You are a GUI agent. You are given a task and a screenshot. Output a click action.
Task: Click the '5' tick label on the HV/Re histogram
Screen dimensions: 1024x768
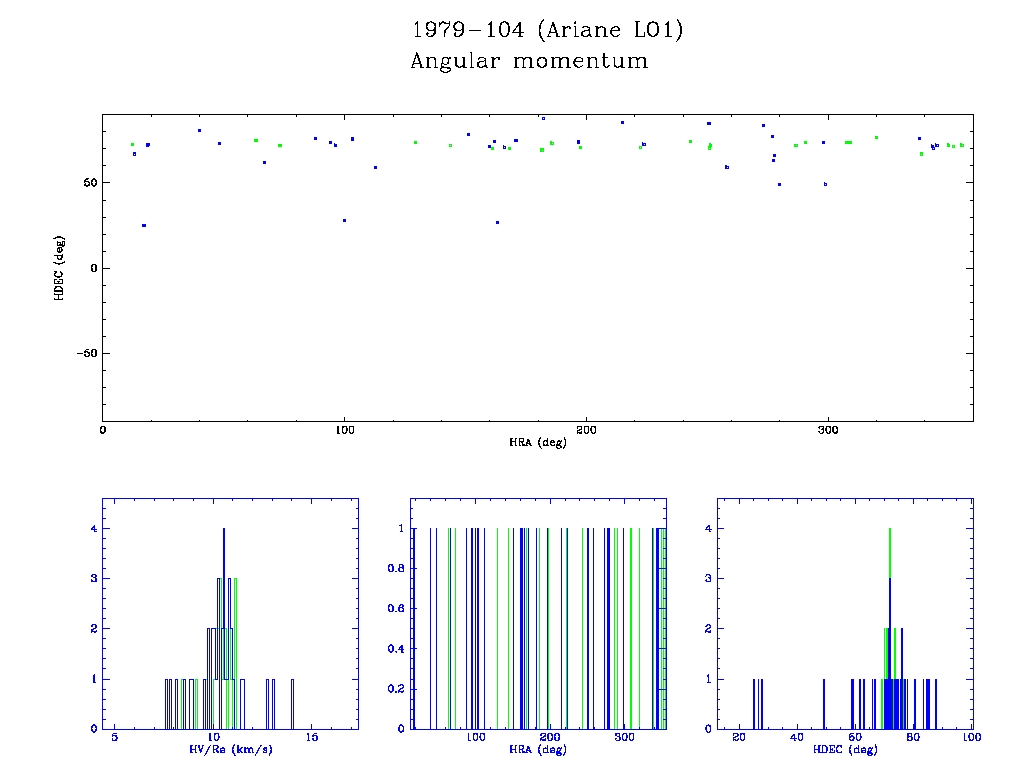[x=114, y=737]
